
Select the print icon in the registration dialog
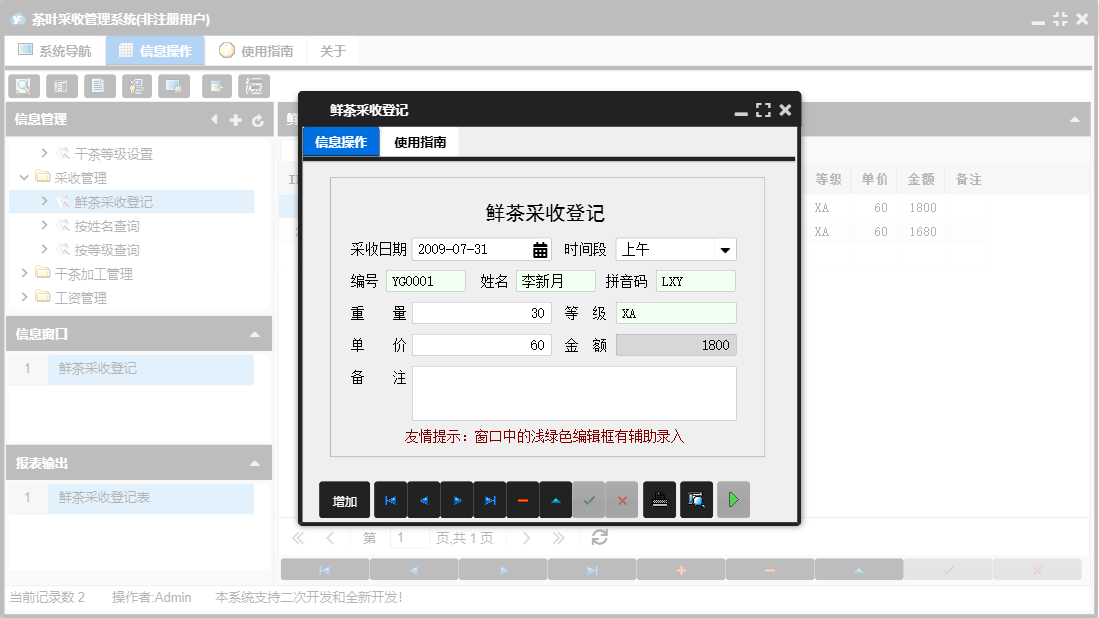coord(660,499)
